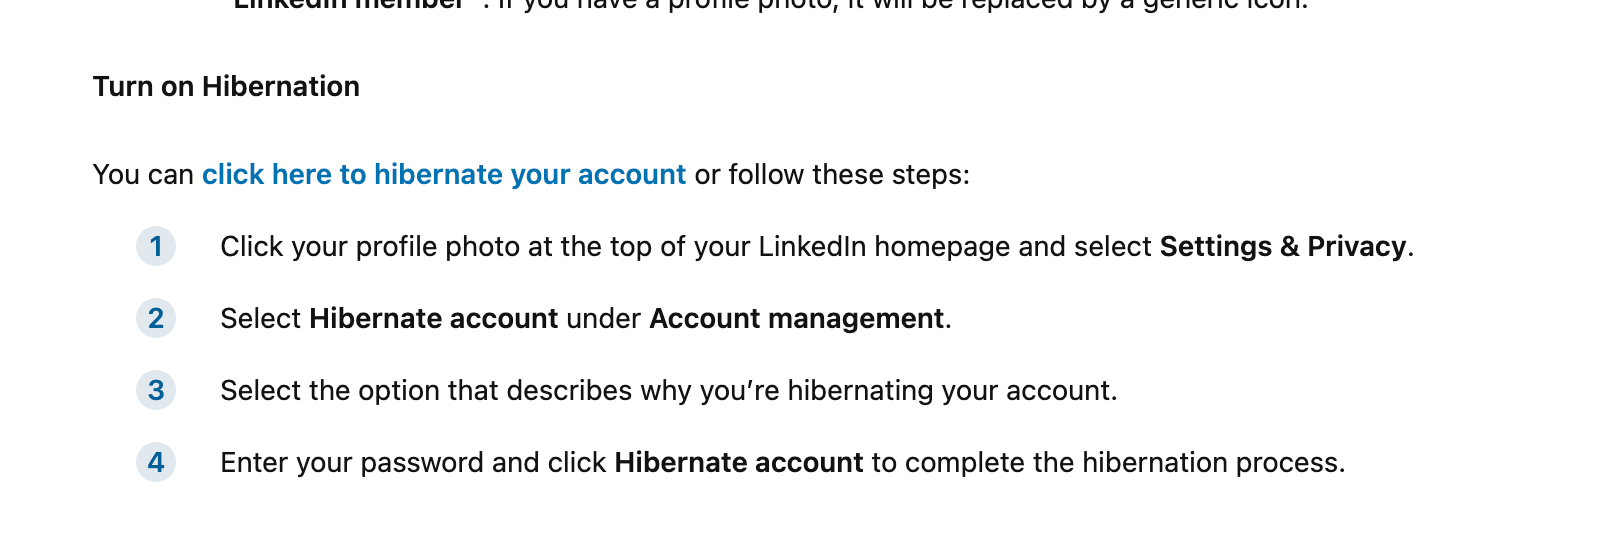
Task: Click the step 1 number badge
Action: point(156,246)
